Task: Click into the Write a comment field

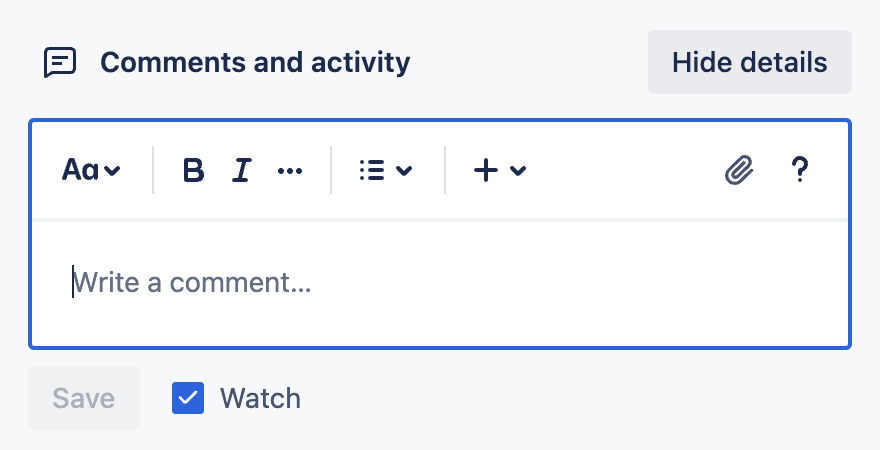Action: pos(440,283)
